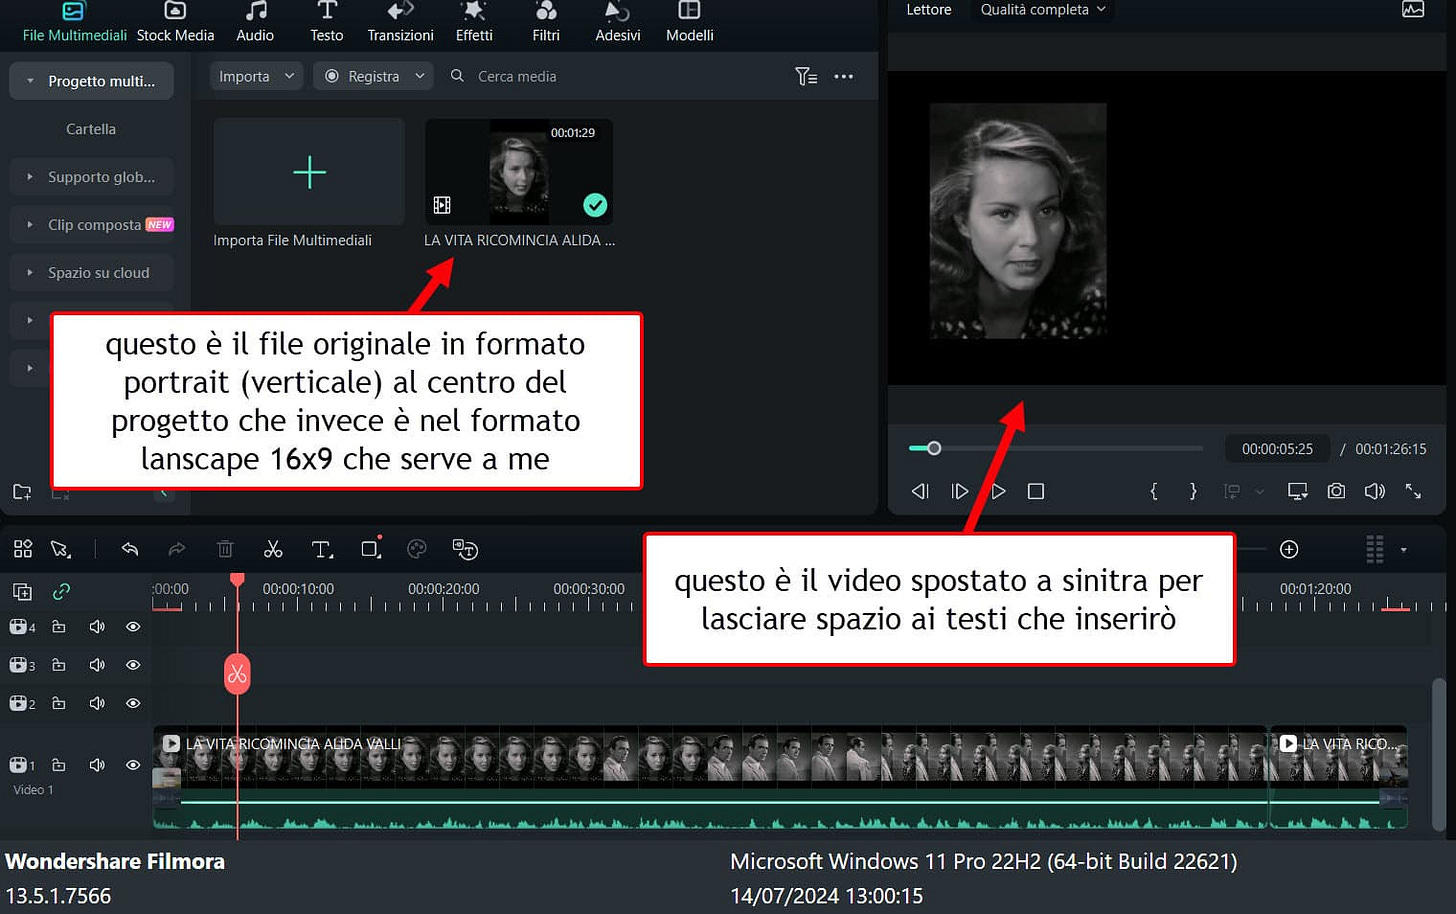Image resolution: width=1456 pixels, height=914 pixels.
Task: Open the timeline layout grid icon
Action: 23,549
